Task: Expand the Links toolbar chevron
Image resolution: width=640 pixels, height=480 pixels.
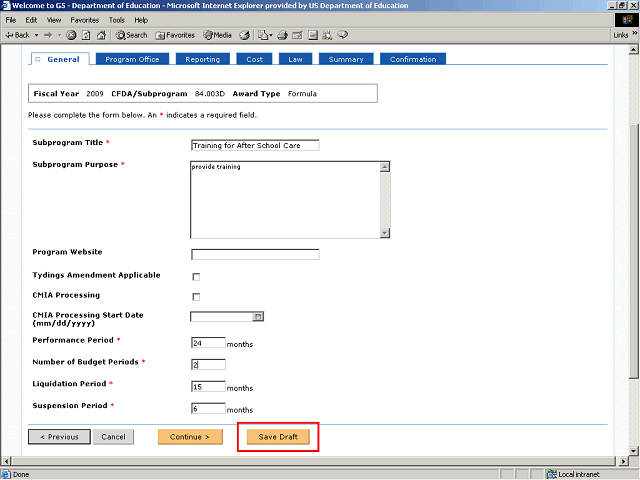Action: click(x=635, y=33)
